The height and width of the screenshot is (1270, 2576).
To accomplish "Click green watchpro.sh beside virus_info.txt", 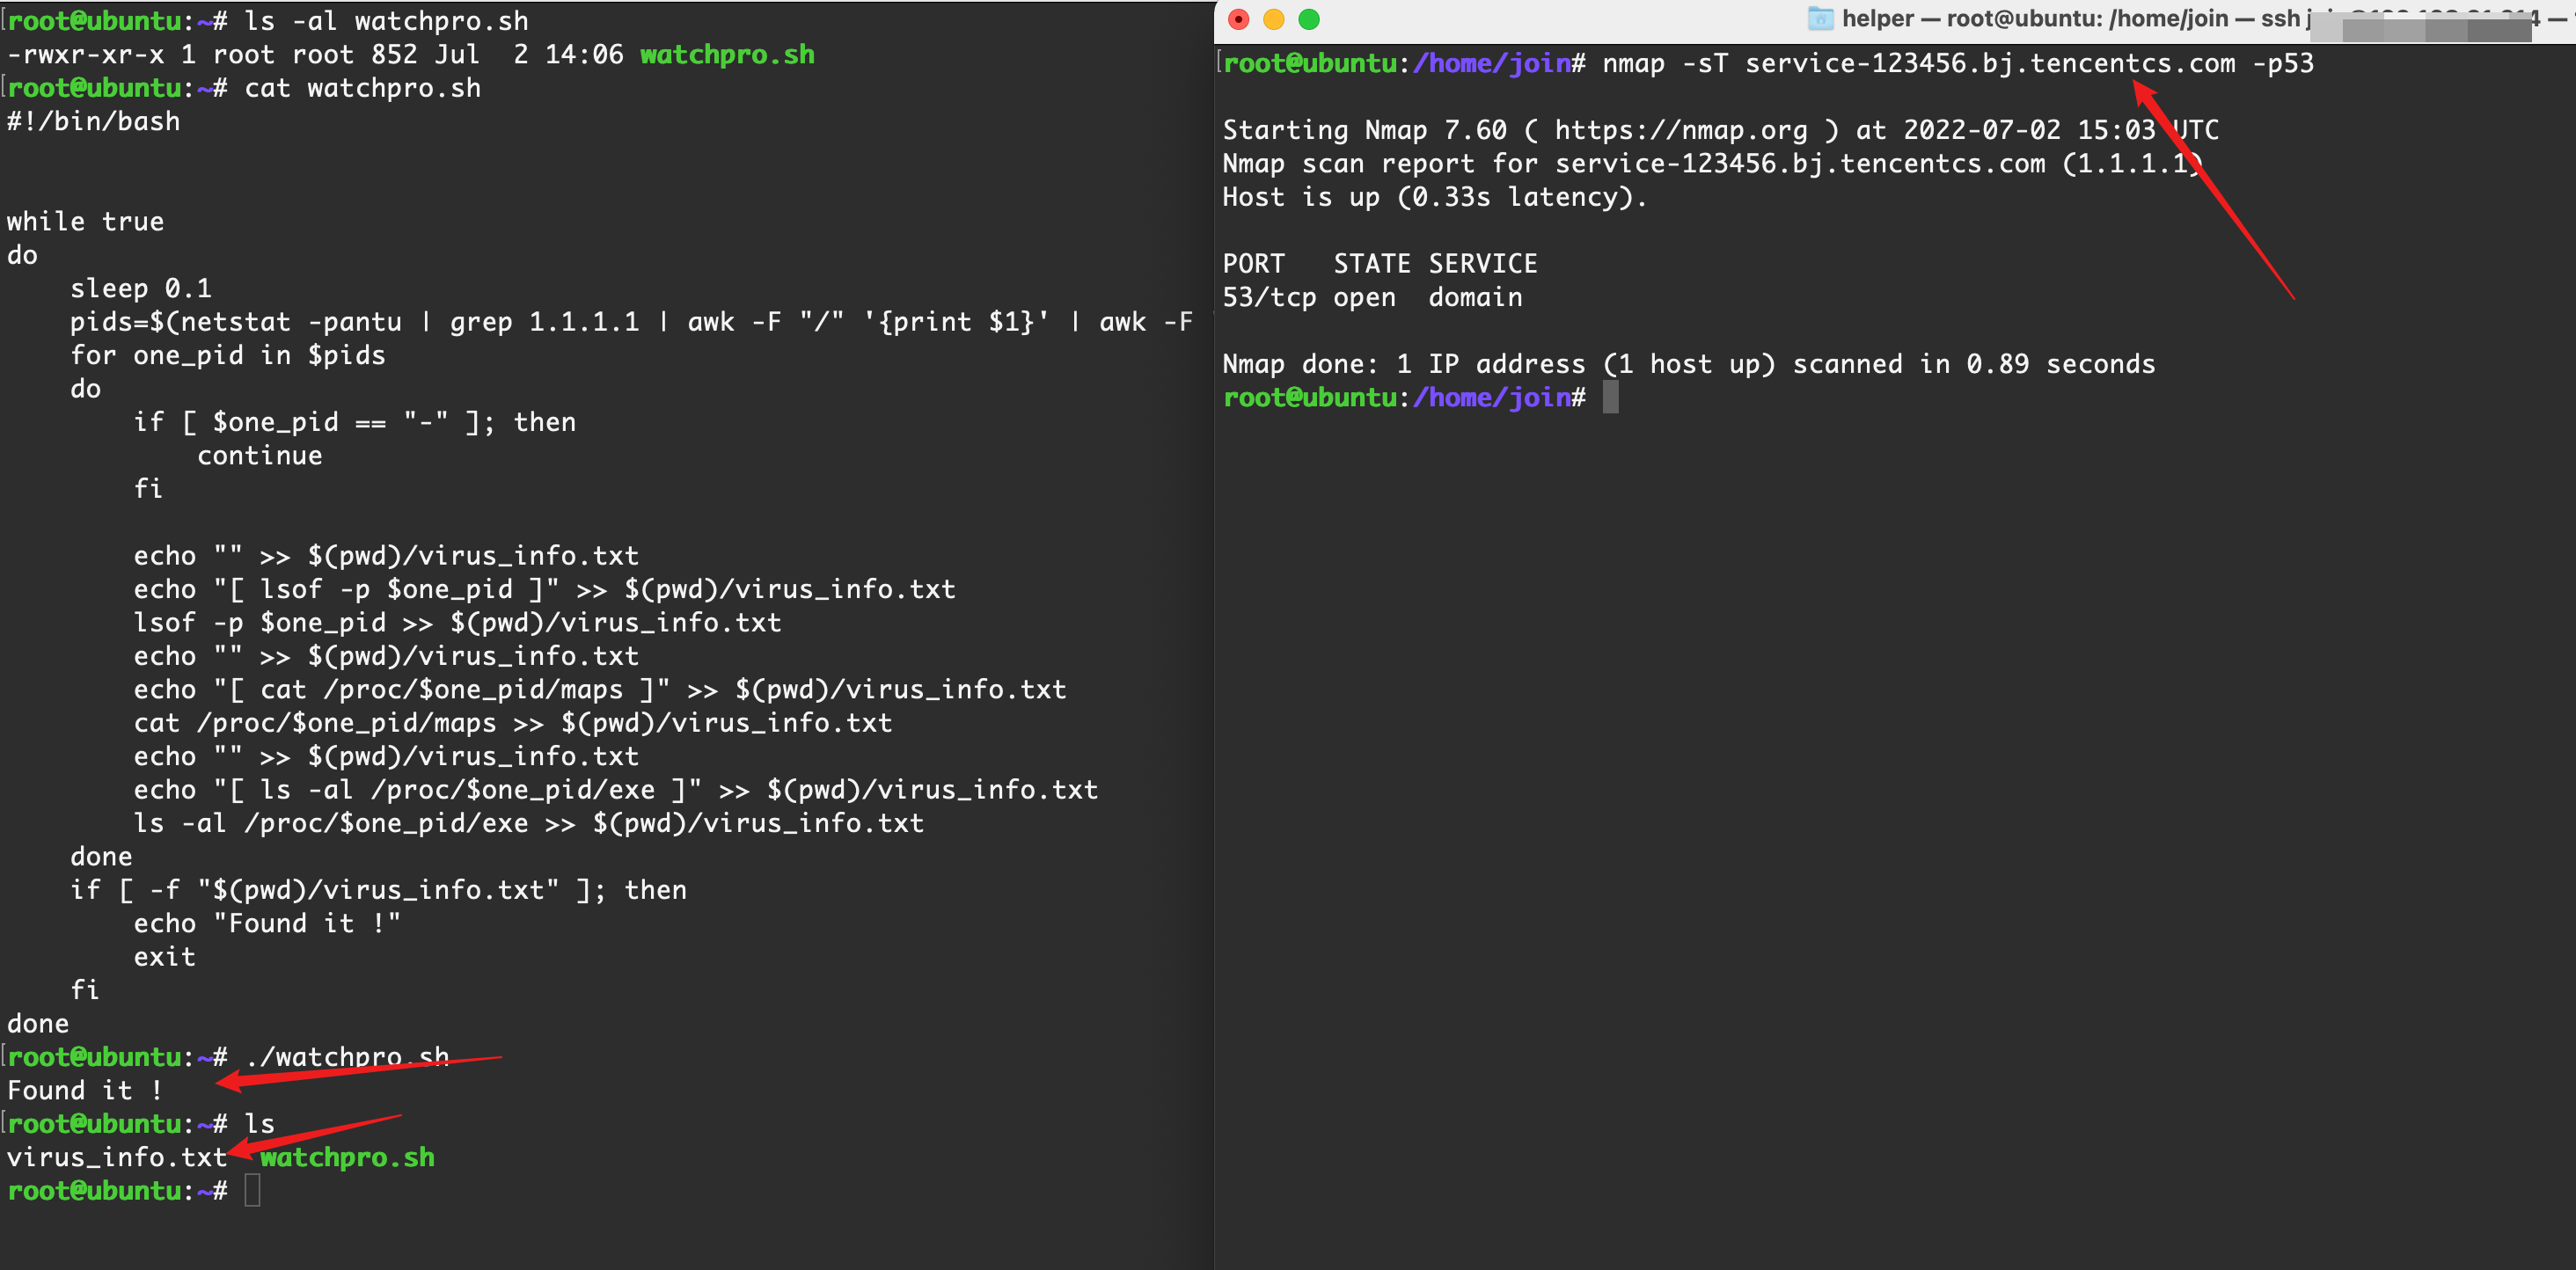I will [x=347, y=1157].
